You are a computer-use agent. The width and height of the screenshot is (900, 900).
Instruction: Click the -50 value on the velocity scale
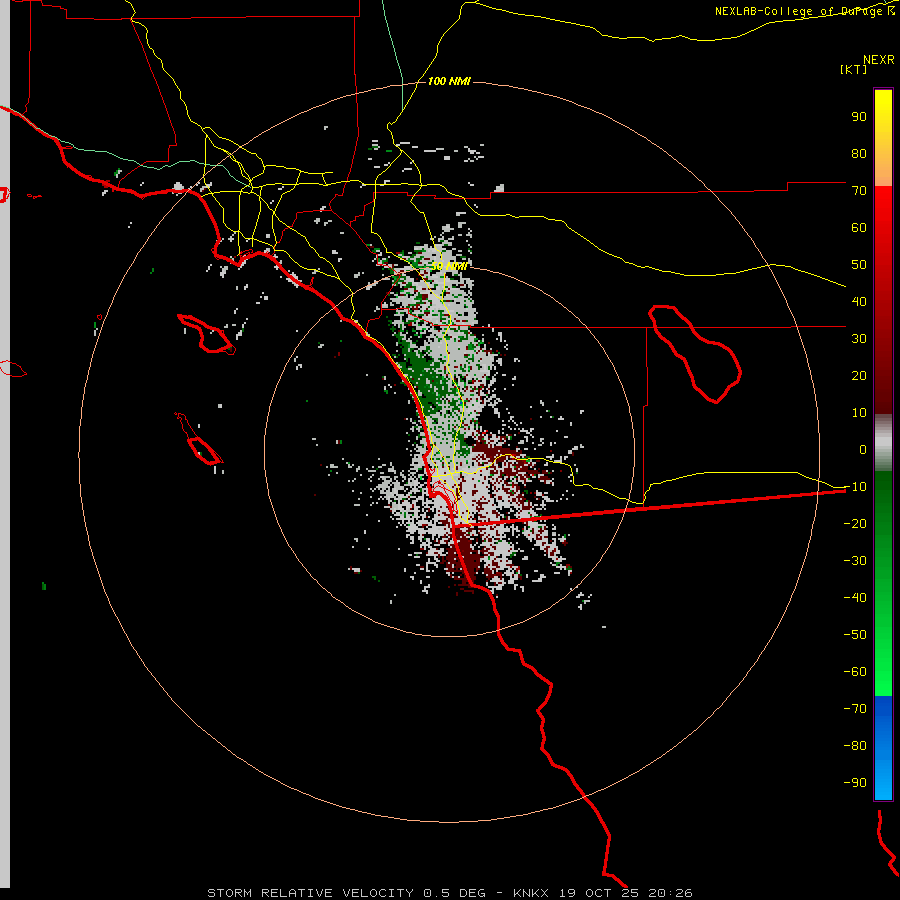[855, 634]
